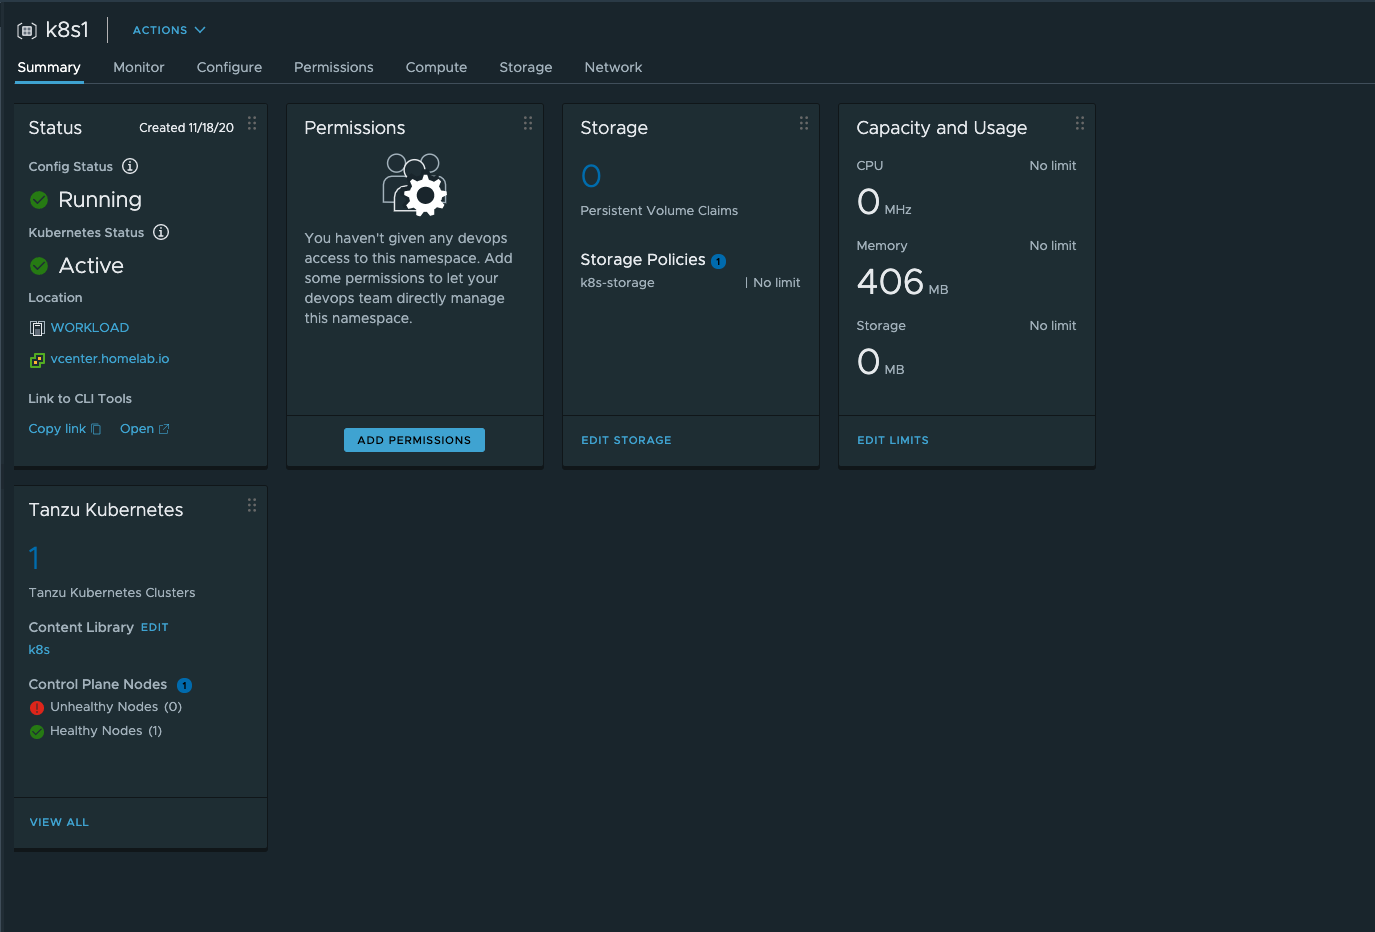Open the Network tab
Screen dimensions: 1375x932
(613, 67)
